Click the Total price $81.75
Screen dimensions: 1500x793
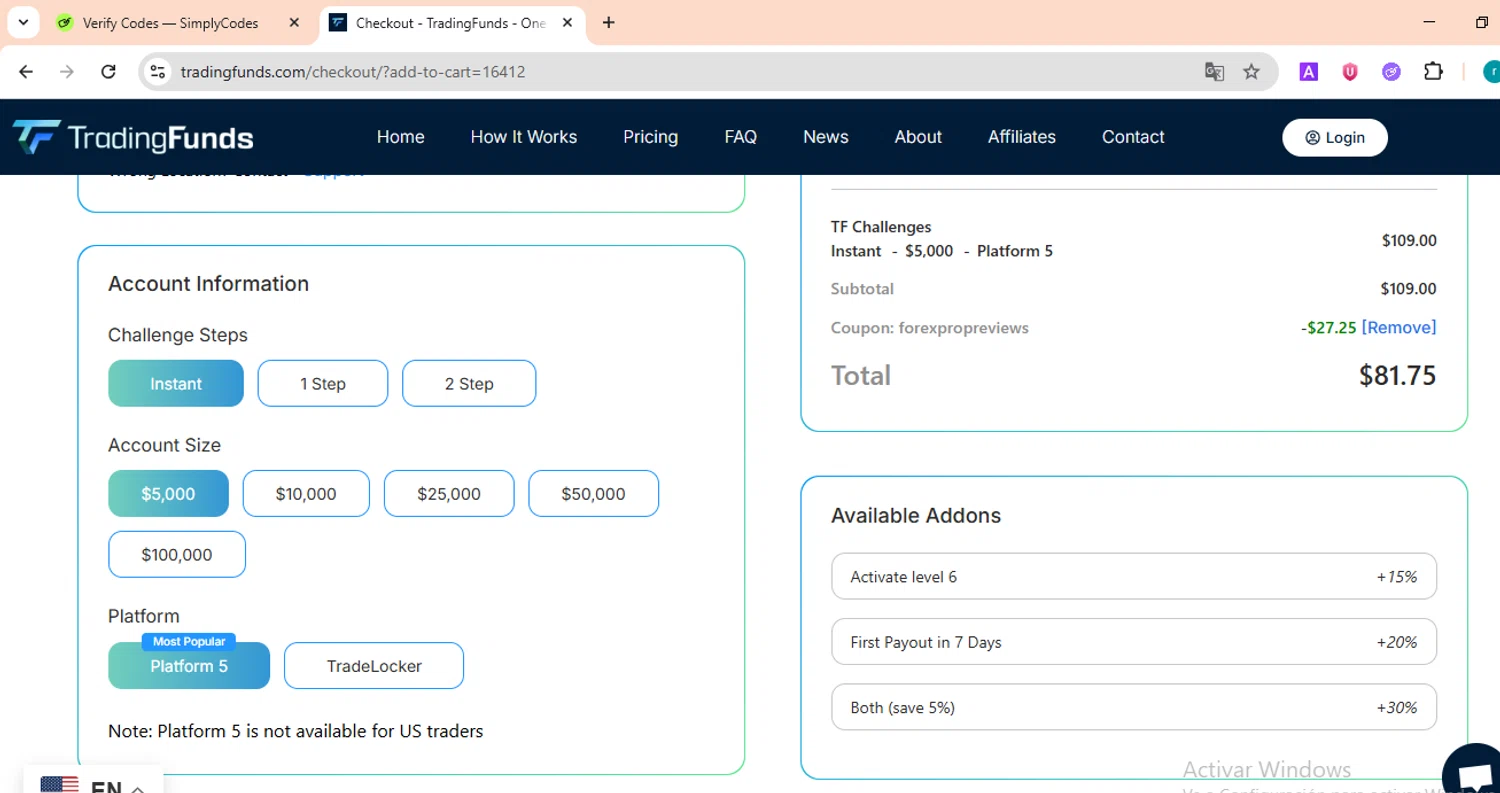tap(1397, 375)
